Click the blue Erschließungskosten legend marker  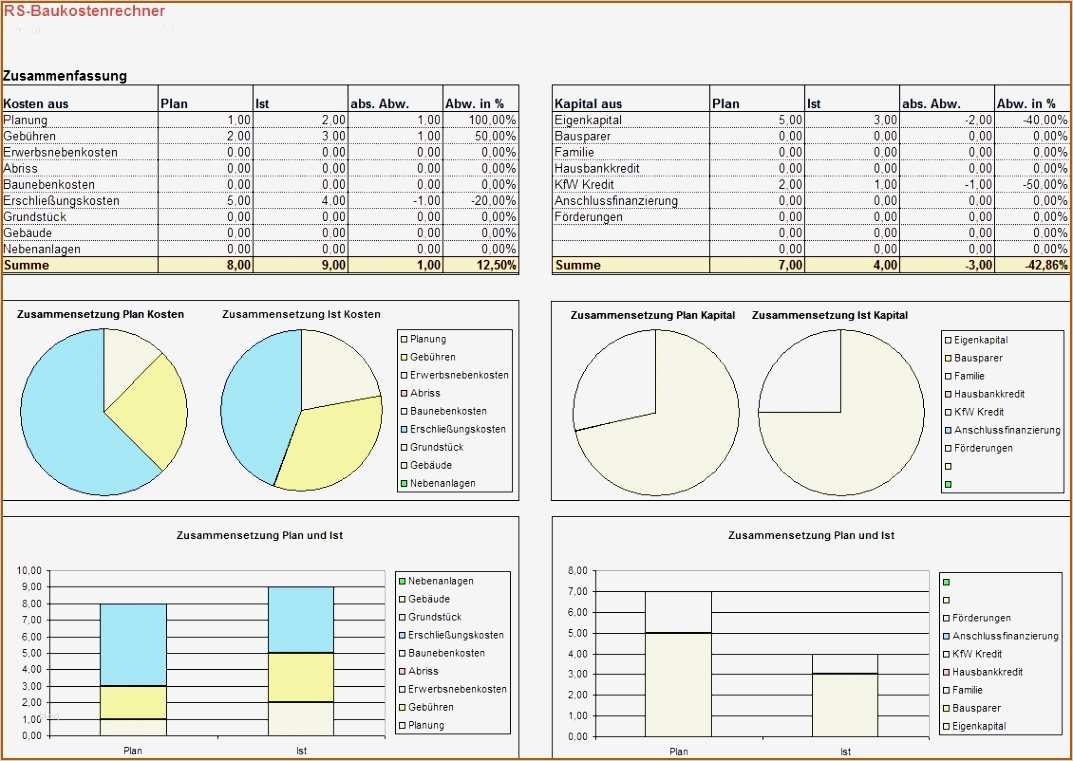pyautogui.click(x=403, y=429)
